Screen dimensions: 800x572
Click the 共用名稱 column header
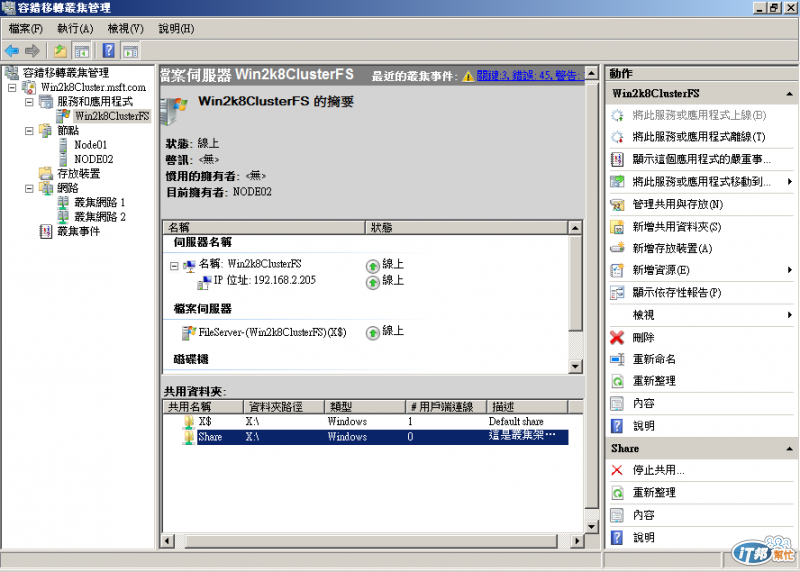tap(203, 407)
